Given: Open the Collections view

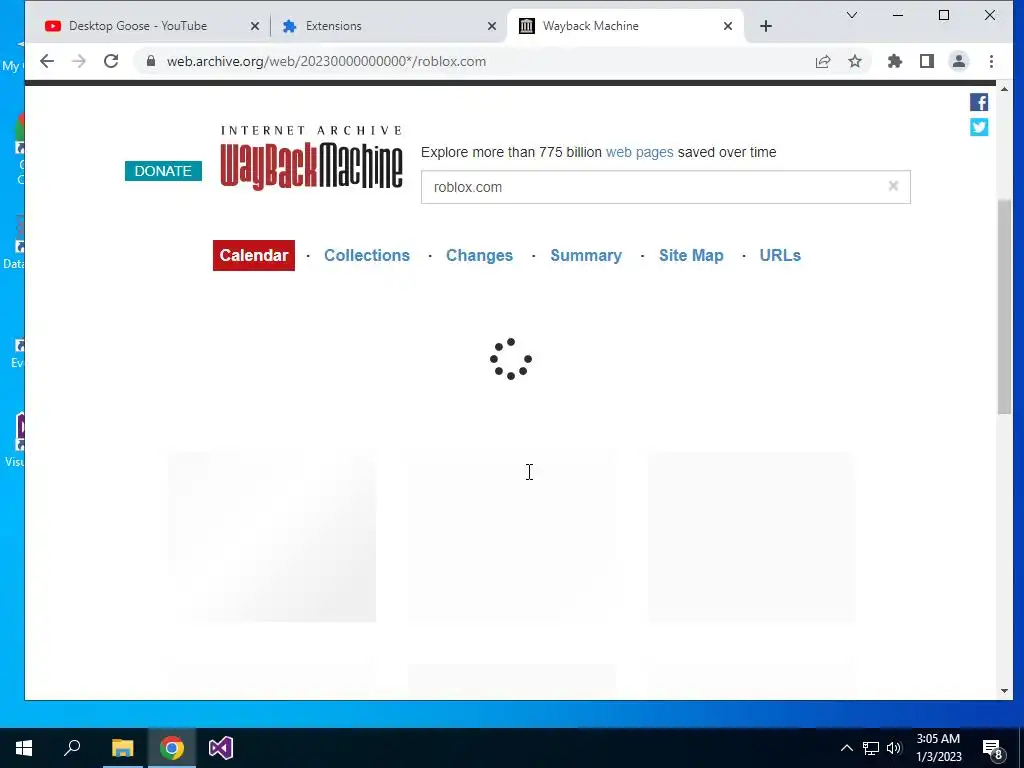Looking at the screenshot, I should coord(367,255).
